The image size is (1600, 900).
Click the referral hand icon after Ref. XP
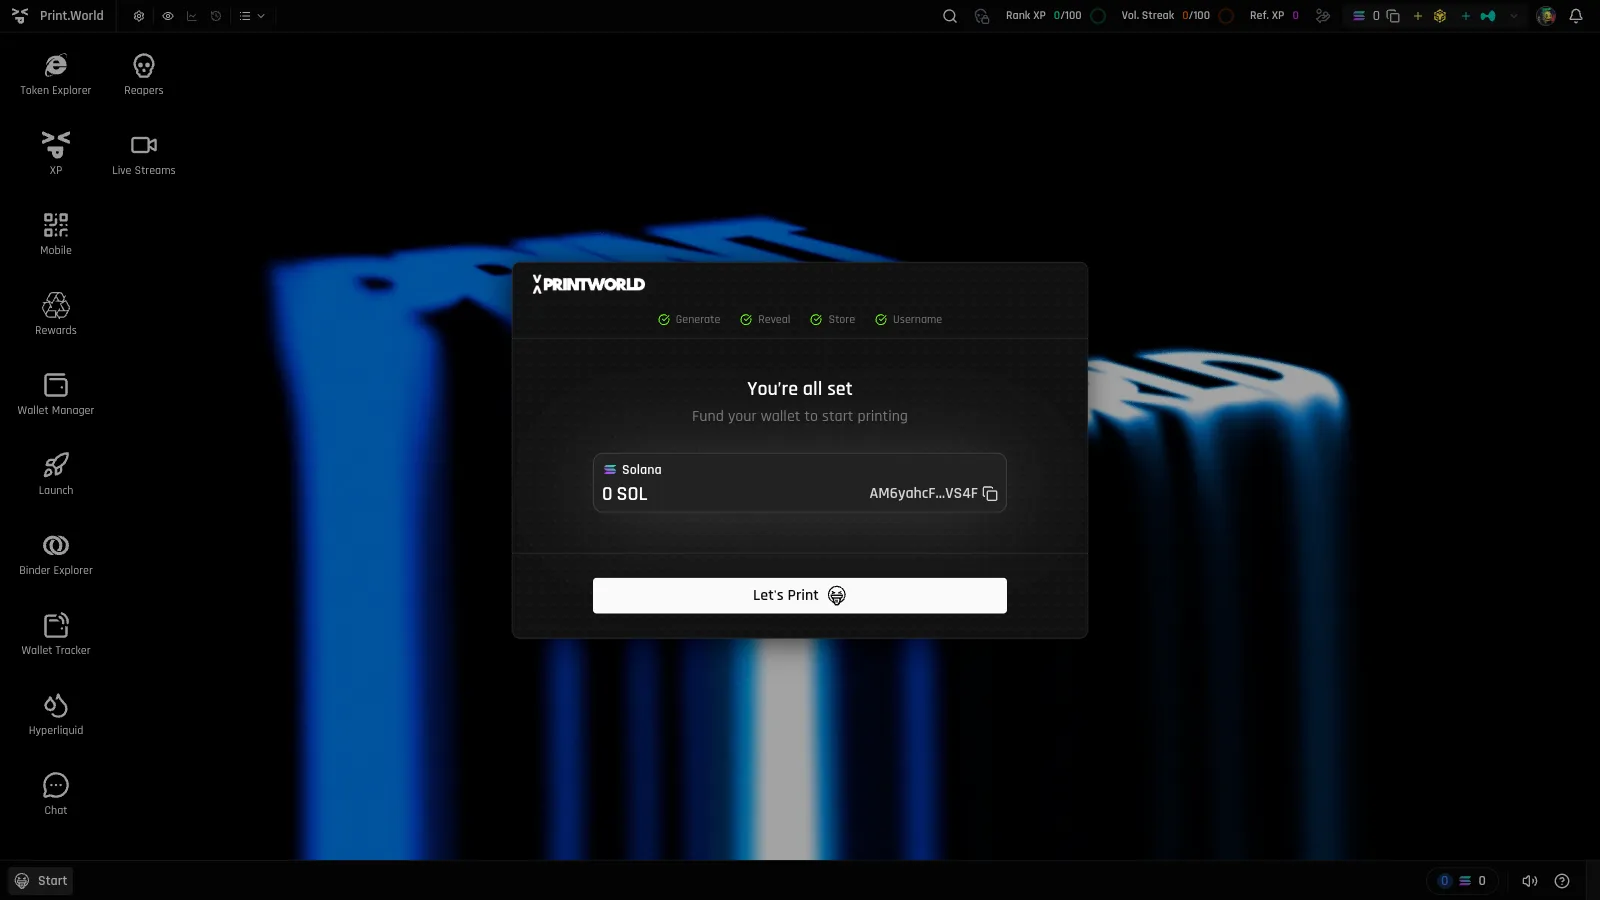coord(1323,16)
